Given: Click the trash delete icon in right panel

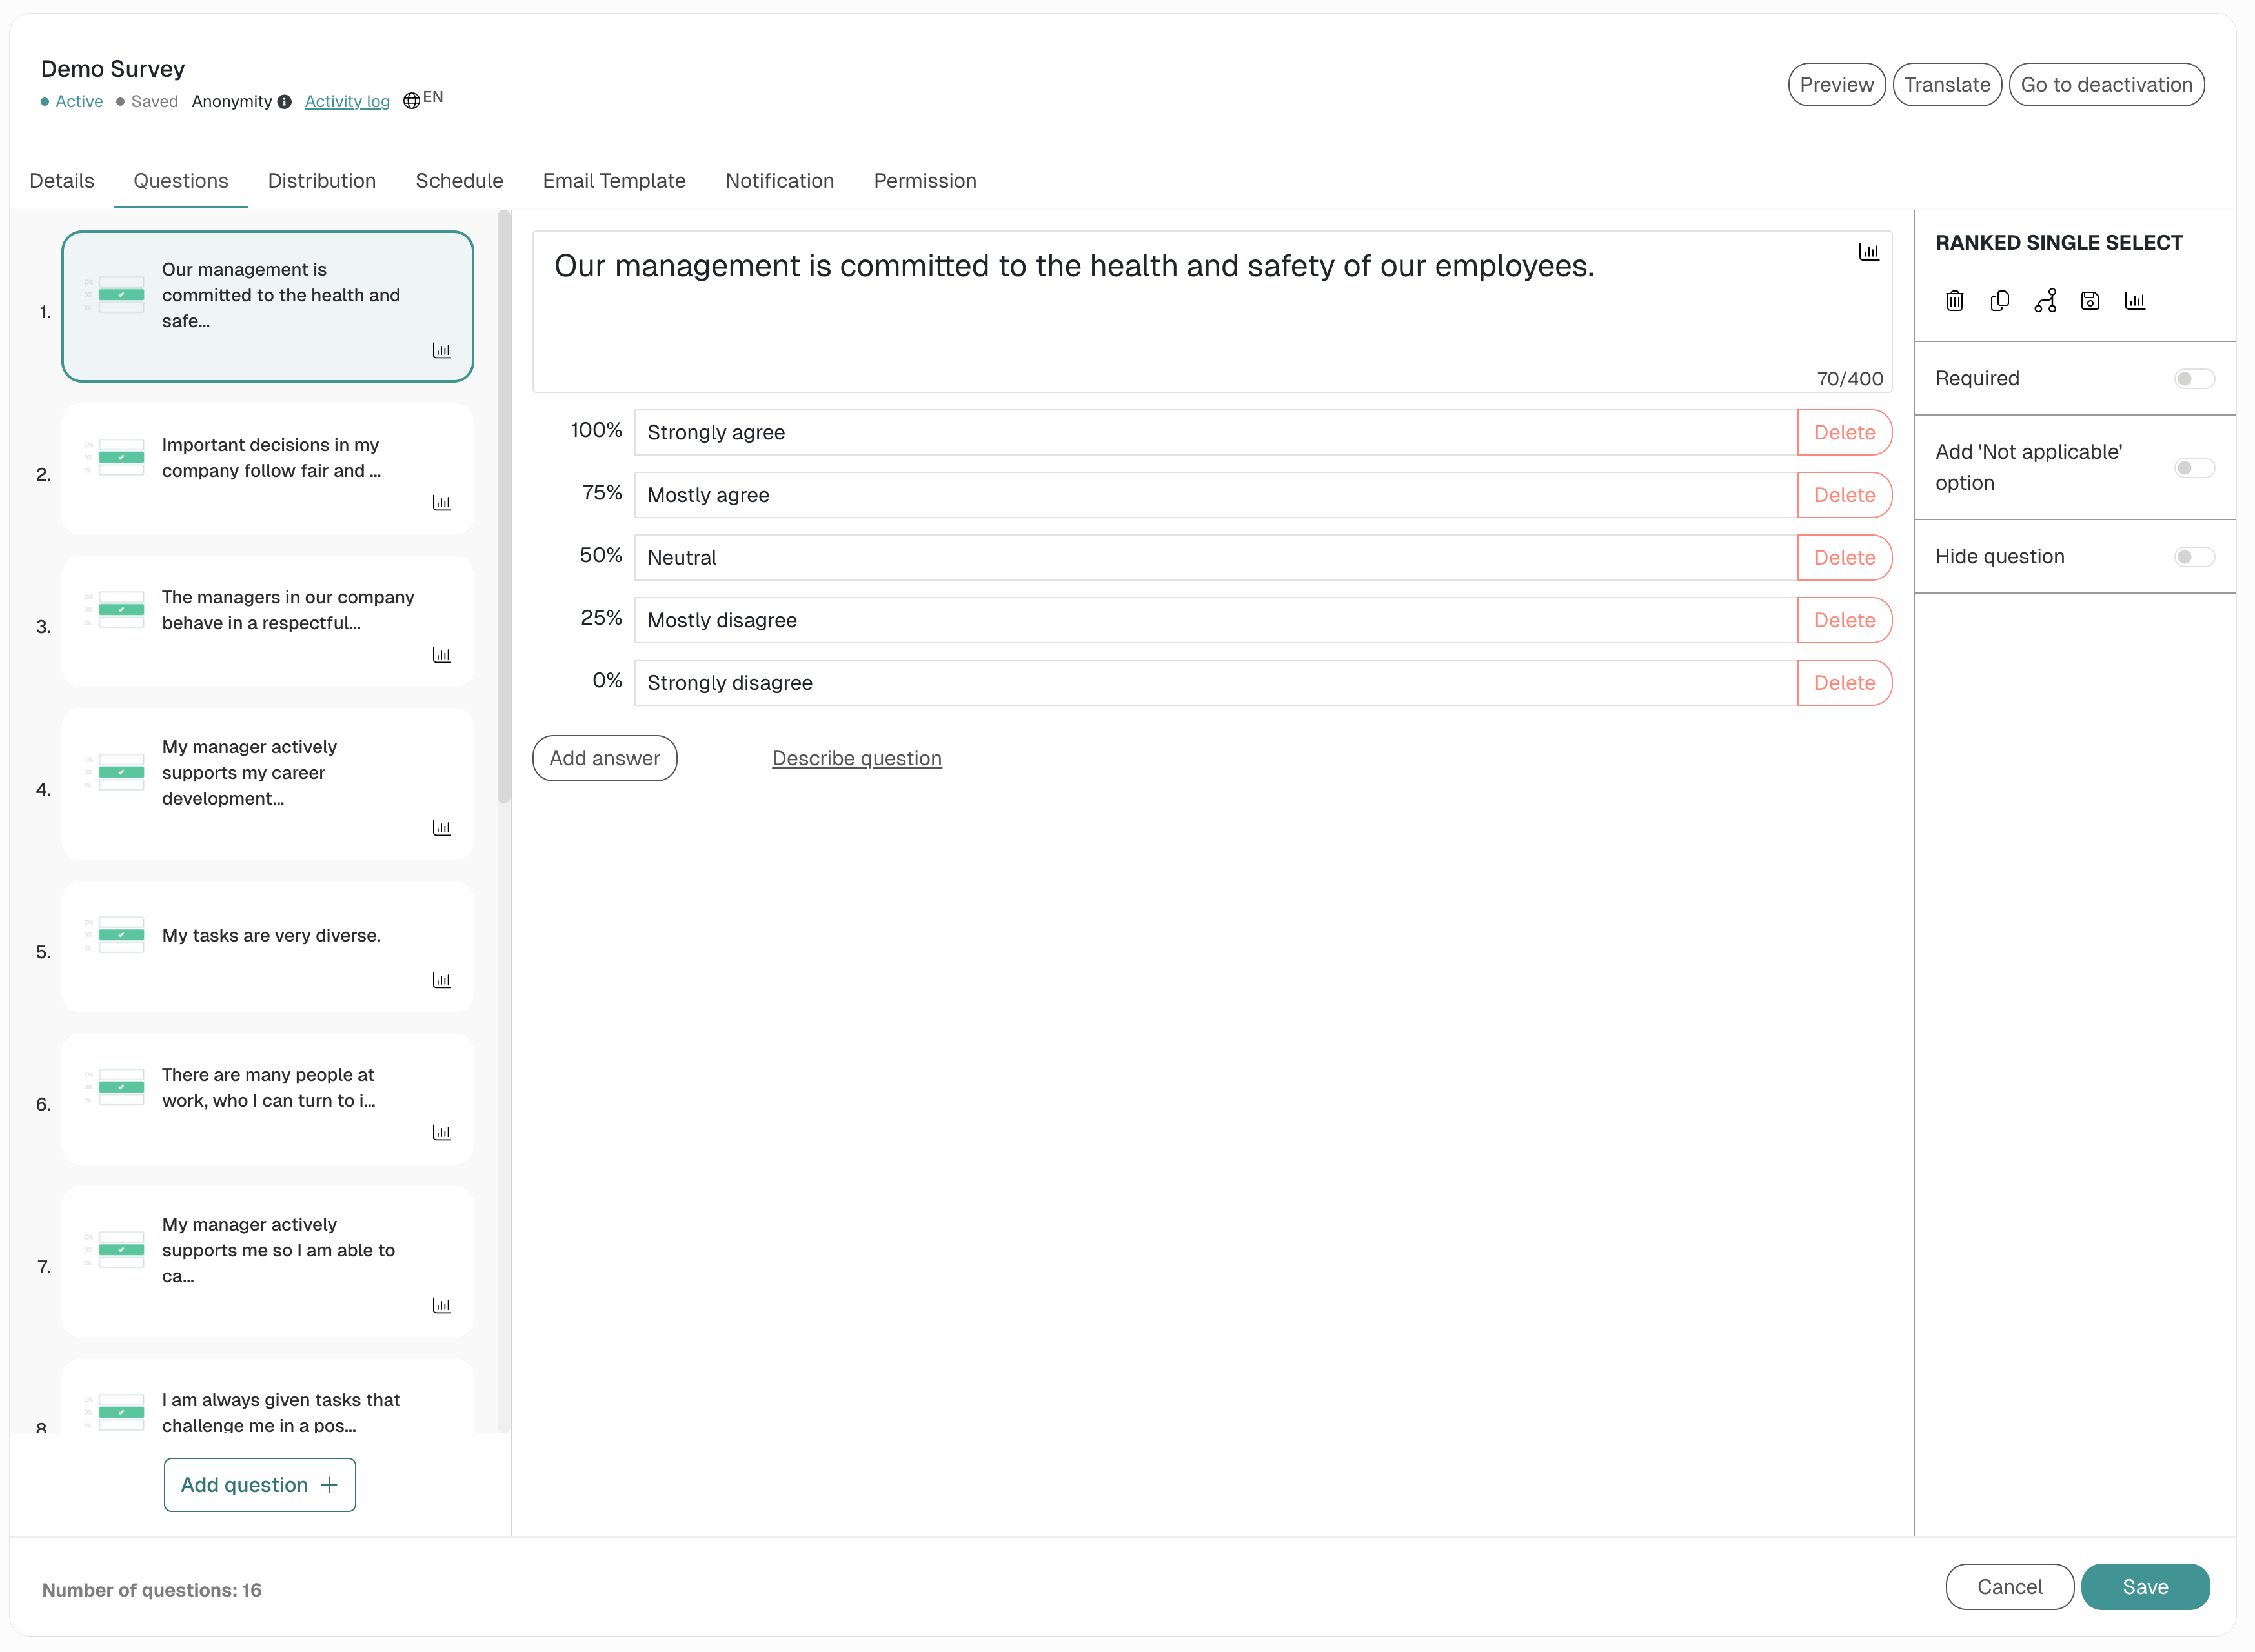Looking at the screenshot, I should (1955, 301).
